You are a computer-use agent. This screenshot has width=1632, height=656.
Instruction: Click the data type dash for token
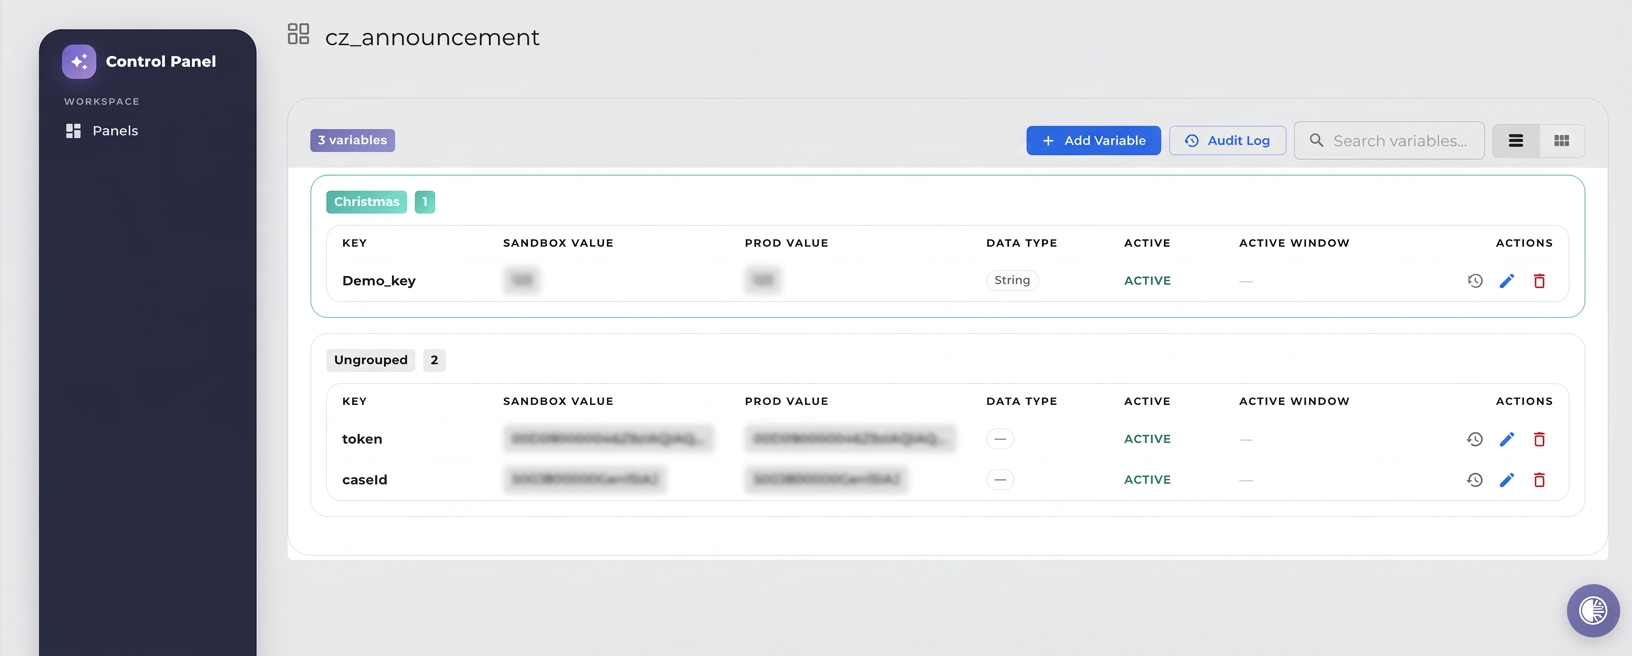click(1000, 439)
